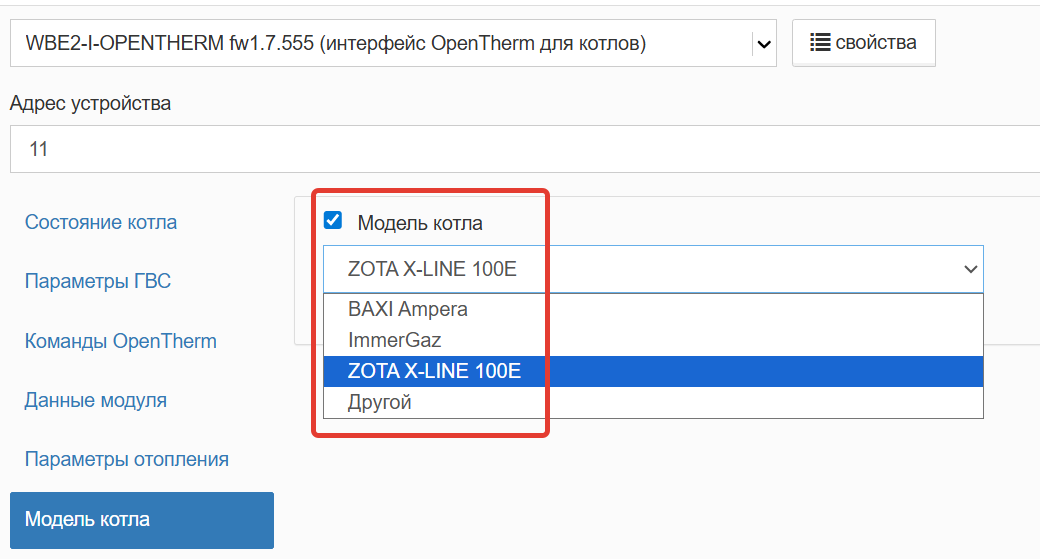Click the list icon in the свойства button

coord(820,43)
